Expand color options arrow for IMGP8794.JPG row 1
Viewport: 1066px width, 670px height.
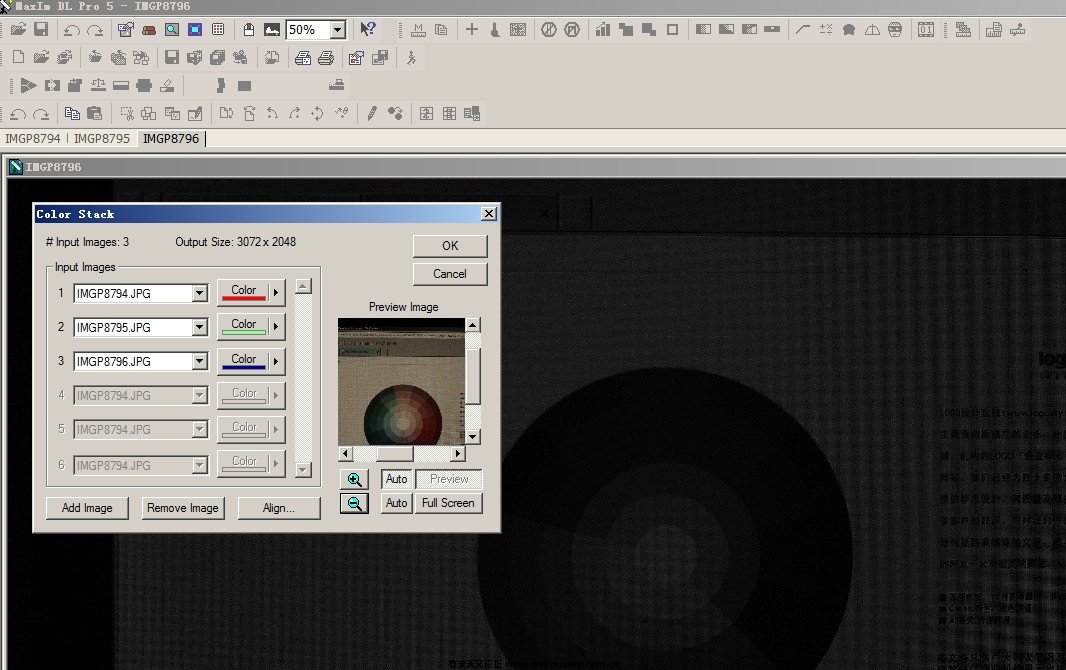coord(276,293)
